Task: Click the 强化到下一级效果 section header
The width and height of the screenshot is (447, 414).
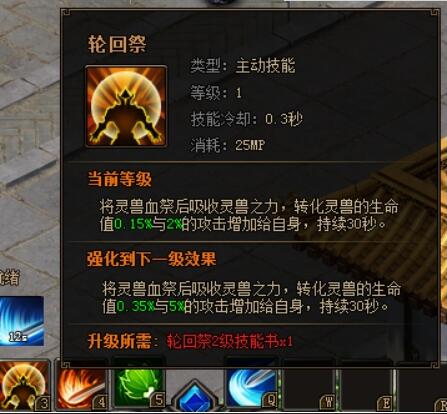Action: point(152,259)
